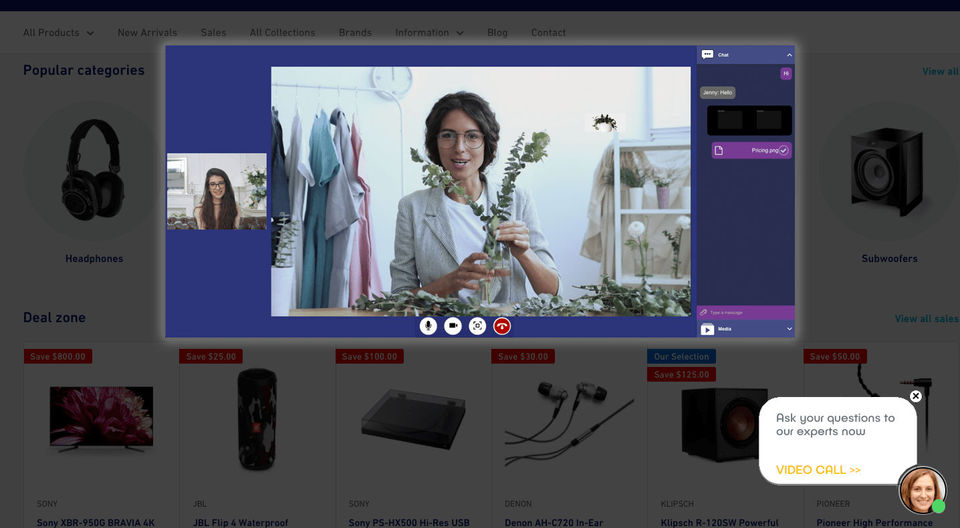Click the attachment paperclip icon
Viewport: 960px width, 528px height.
pos(703,312)
